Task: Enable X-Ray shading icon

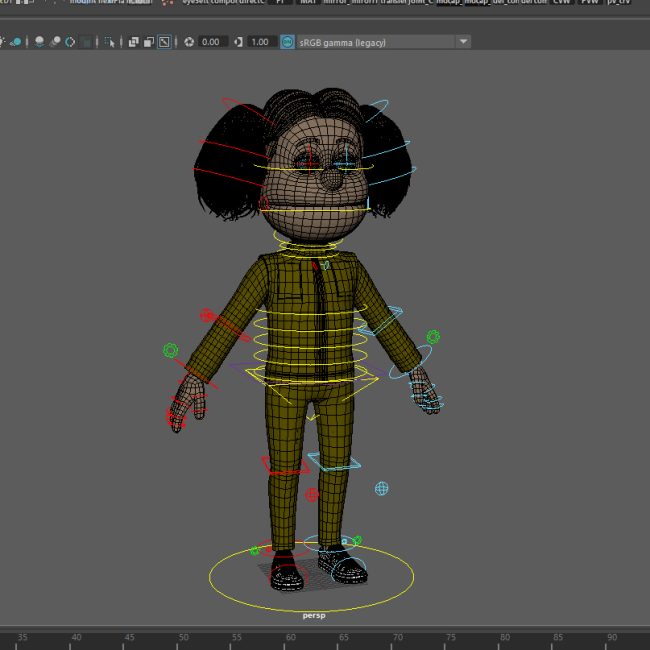Action: point(133,42)
